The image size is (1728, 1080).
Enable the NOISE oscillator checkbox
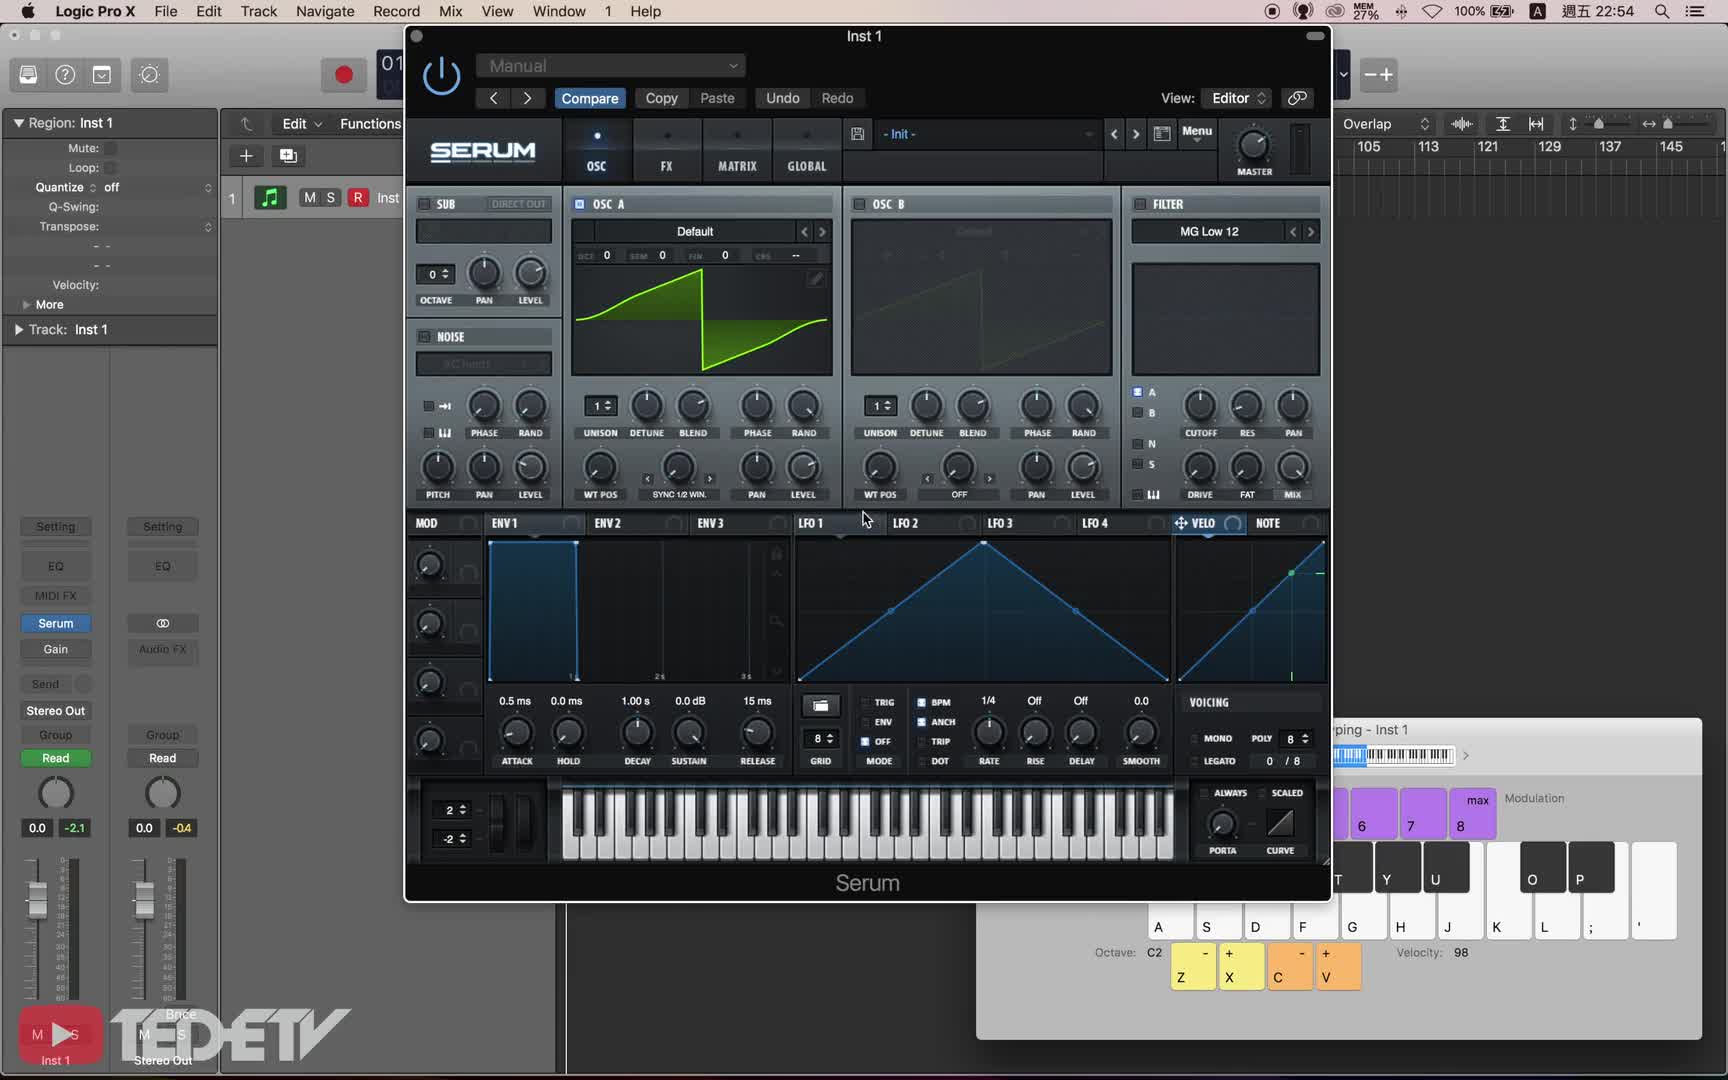[424, 337]
